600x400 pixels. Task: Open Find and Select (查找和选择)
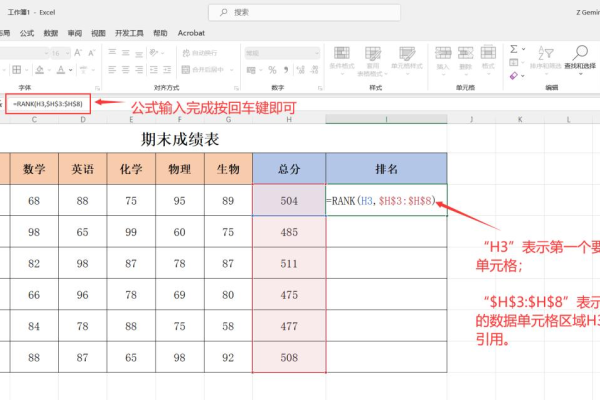[x=580, y=59]
